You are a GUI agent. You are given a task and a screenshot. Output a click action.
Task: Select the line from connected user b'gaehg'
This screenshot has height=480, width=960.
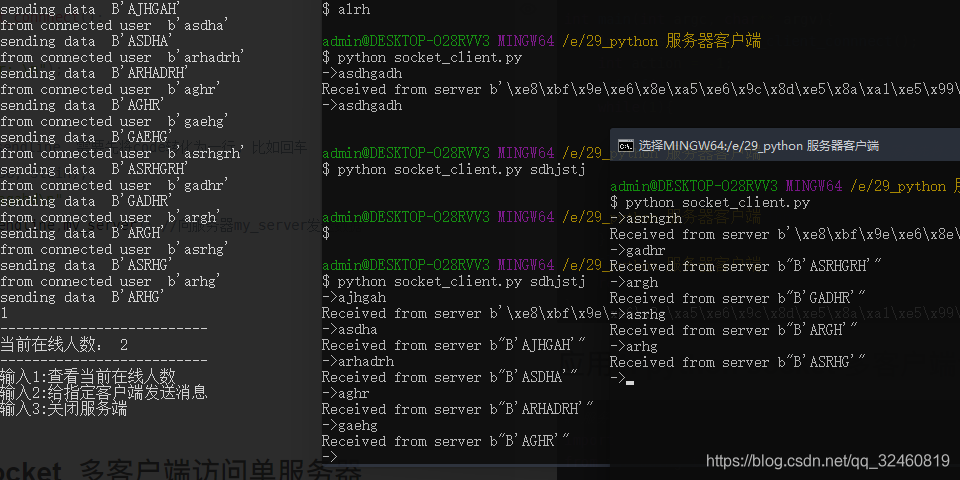(114, 121)
